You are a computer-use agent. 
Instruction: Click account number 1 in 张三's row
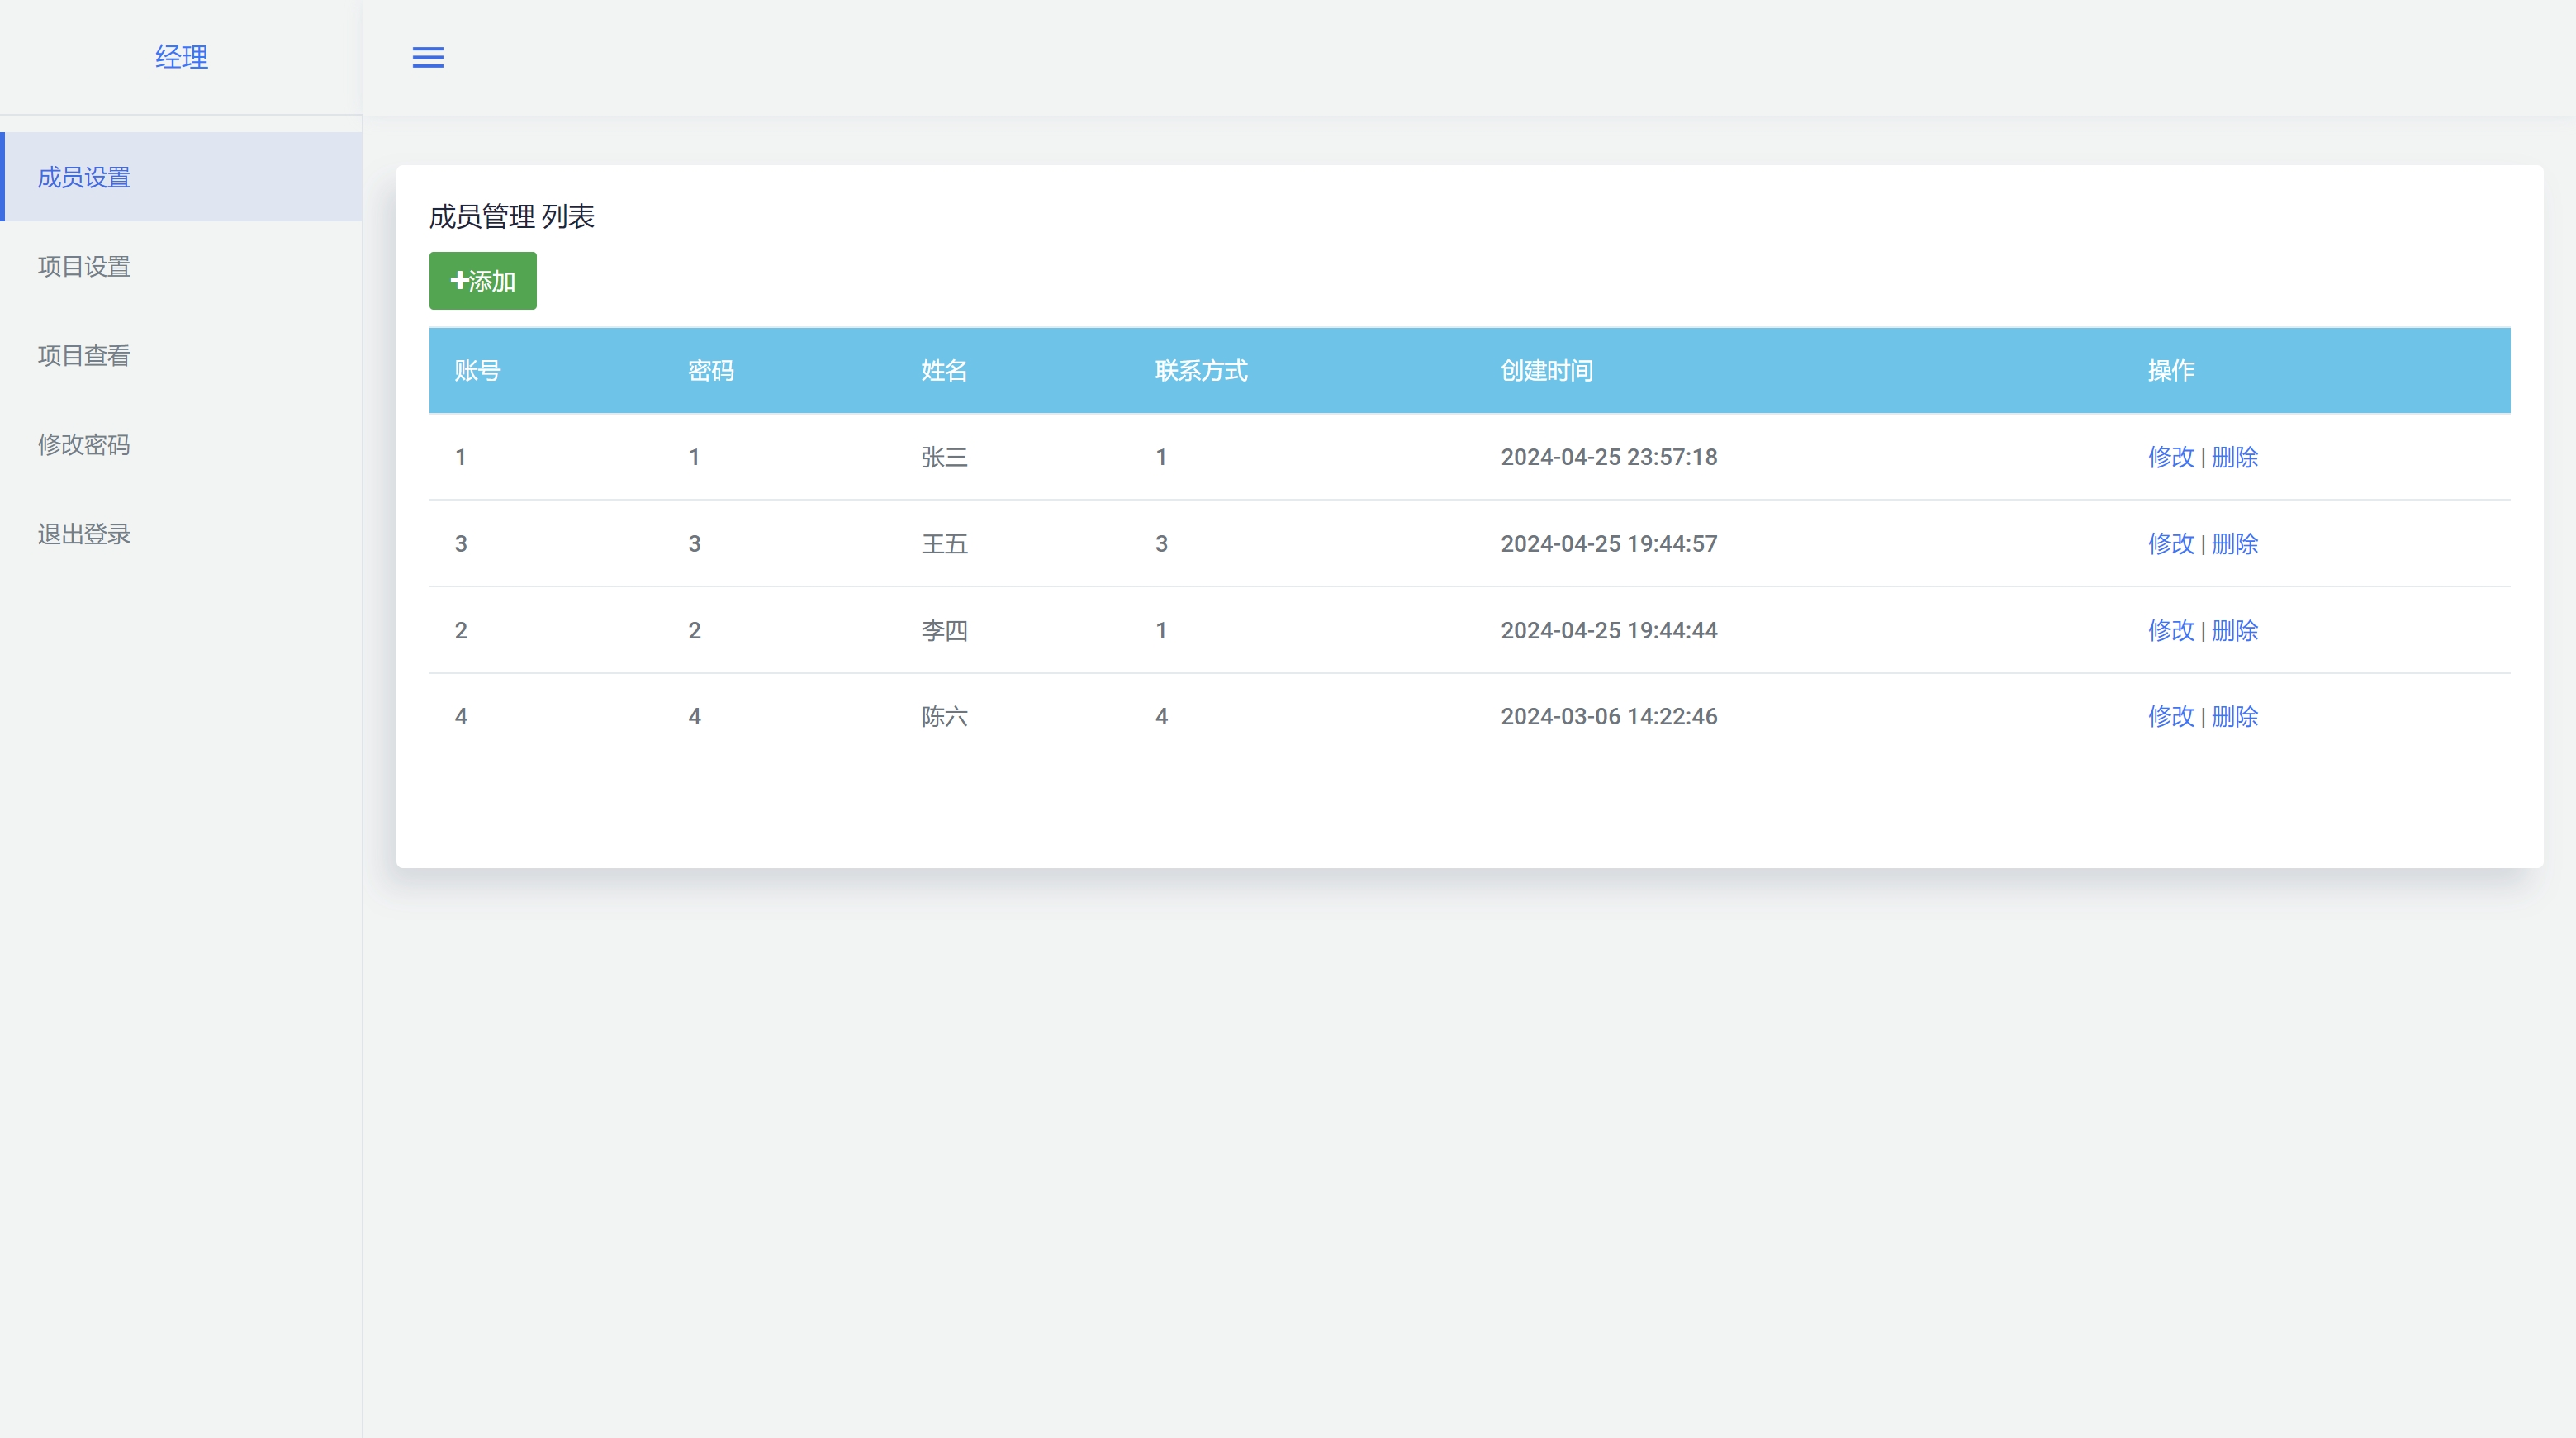pyautogui.click(x=461, y=457)
